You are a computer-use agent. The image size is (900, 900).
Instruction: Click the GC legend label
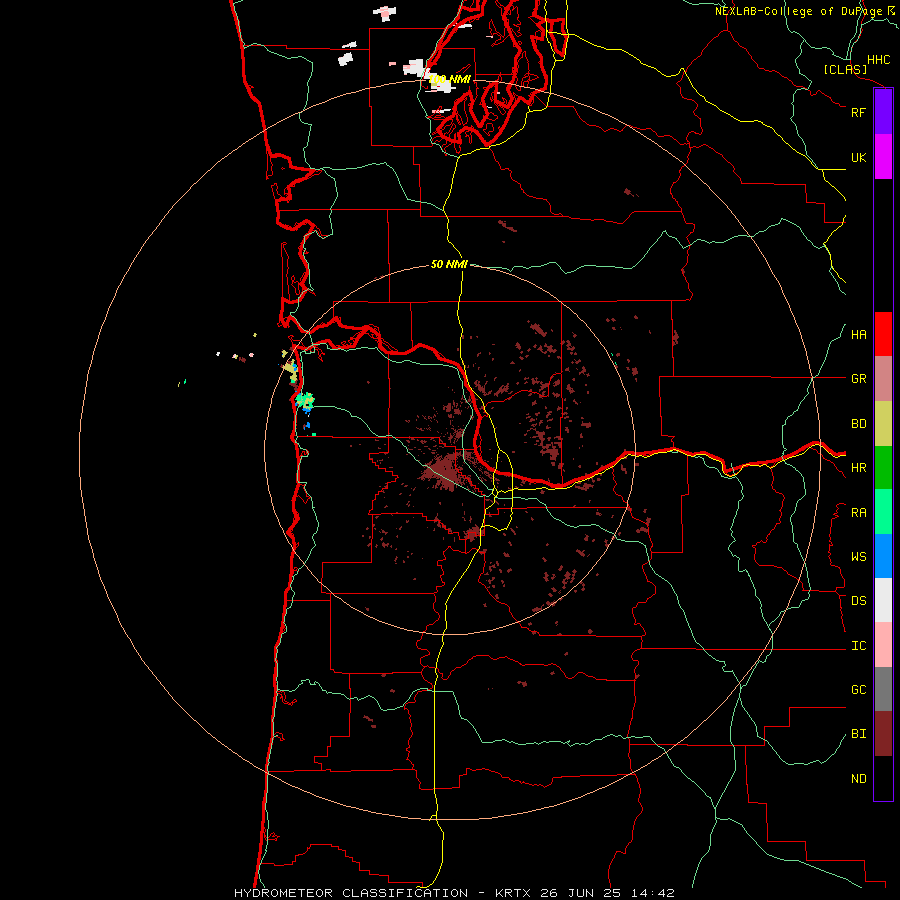[x=858, y=690]
